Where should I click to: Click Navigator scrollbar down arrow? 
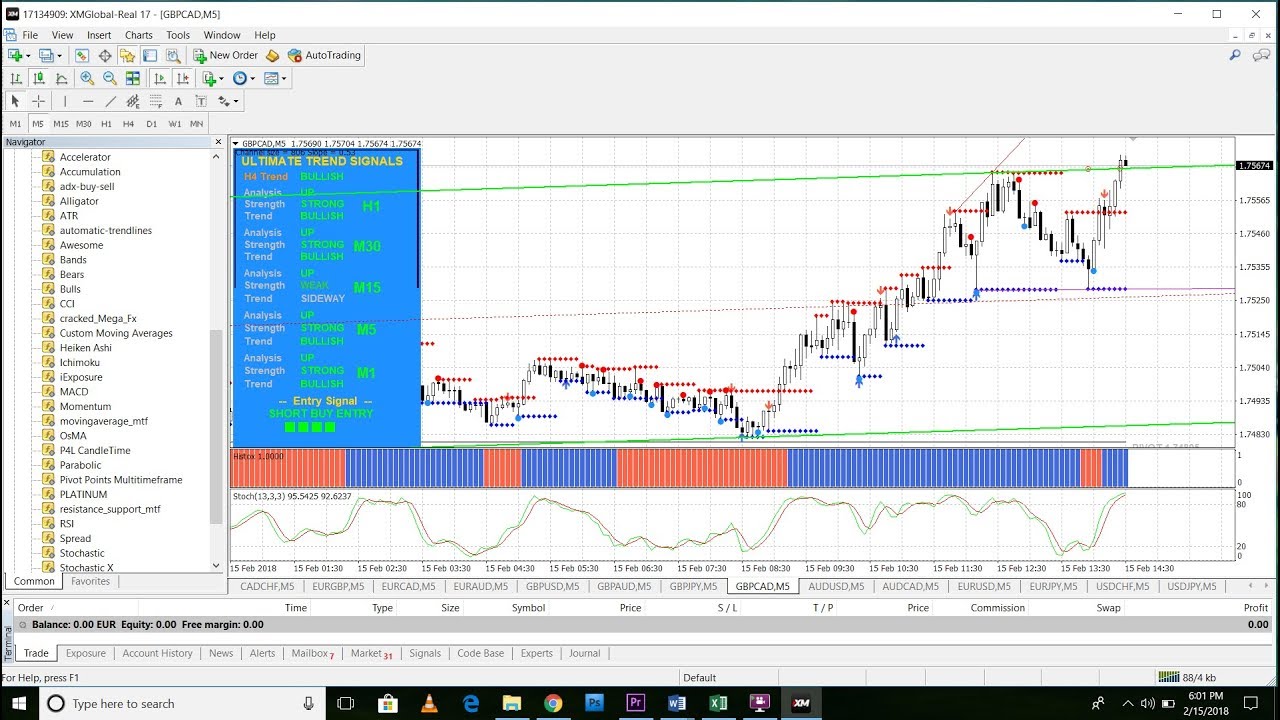click(216, 566)
